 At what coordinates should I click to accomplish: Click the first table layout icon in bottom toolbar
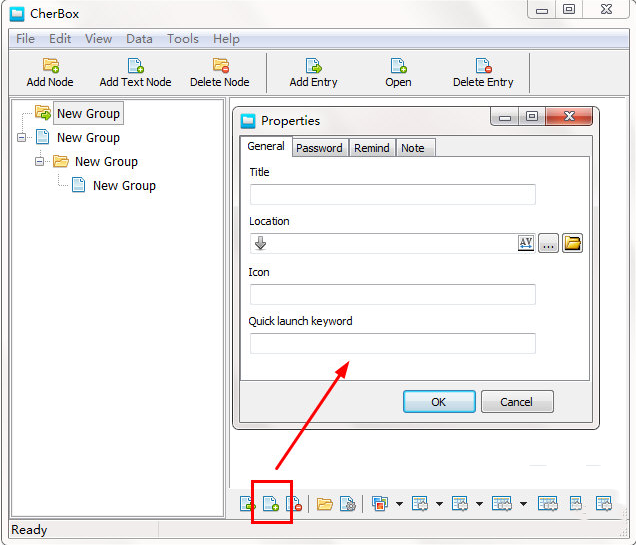(420, 504)
